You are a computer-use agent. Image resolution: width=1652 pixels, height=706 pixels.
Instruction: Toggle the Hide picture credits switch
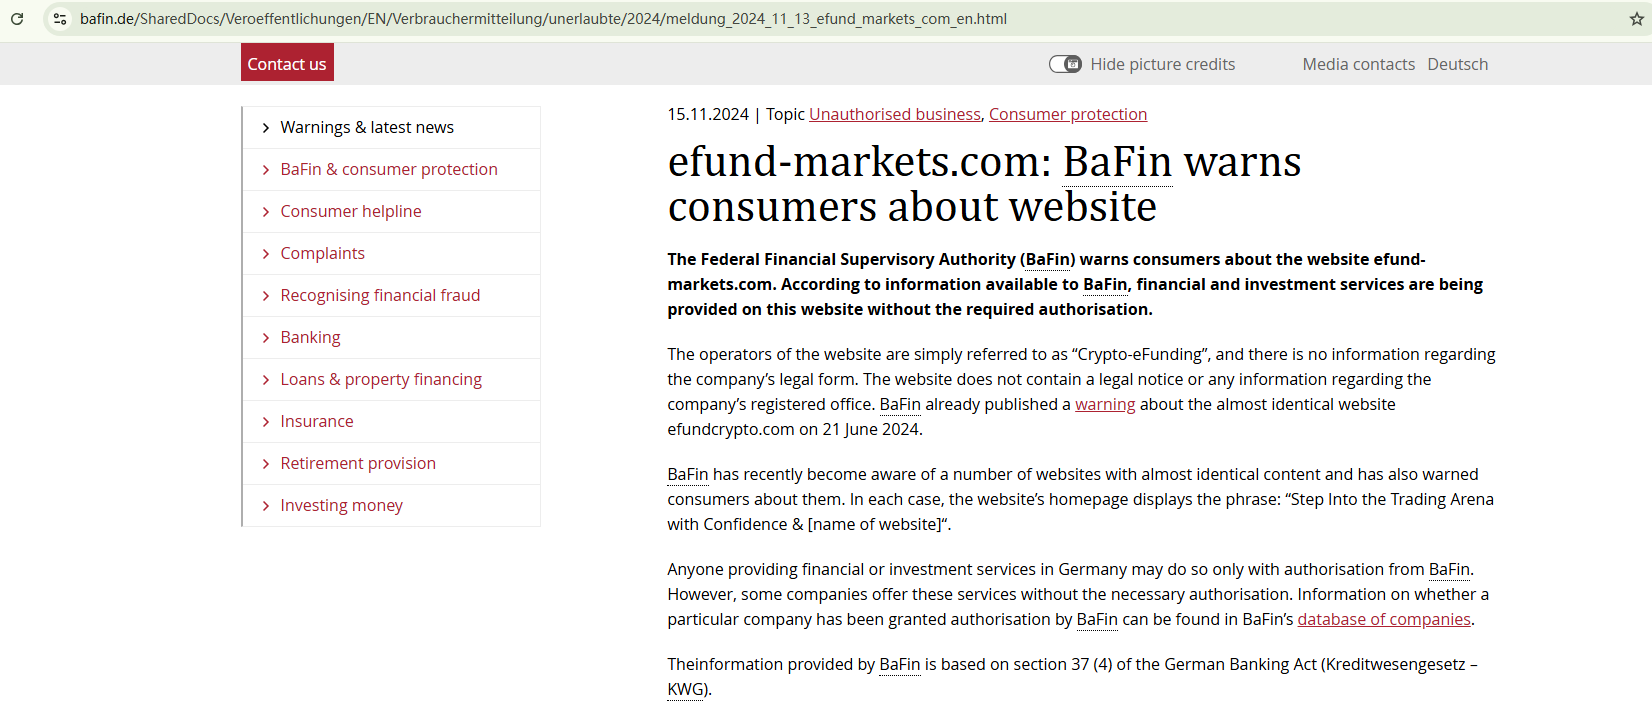click(x=1065, y=64)
